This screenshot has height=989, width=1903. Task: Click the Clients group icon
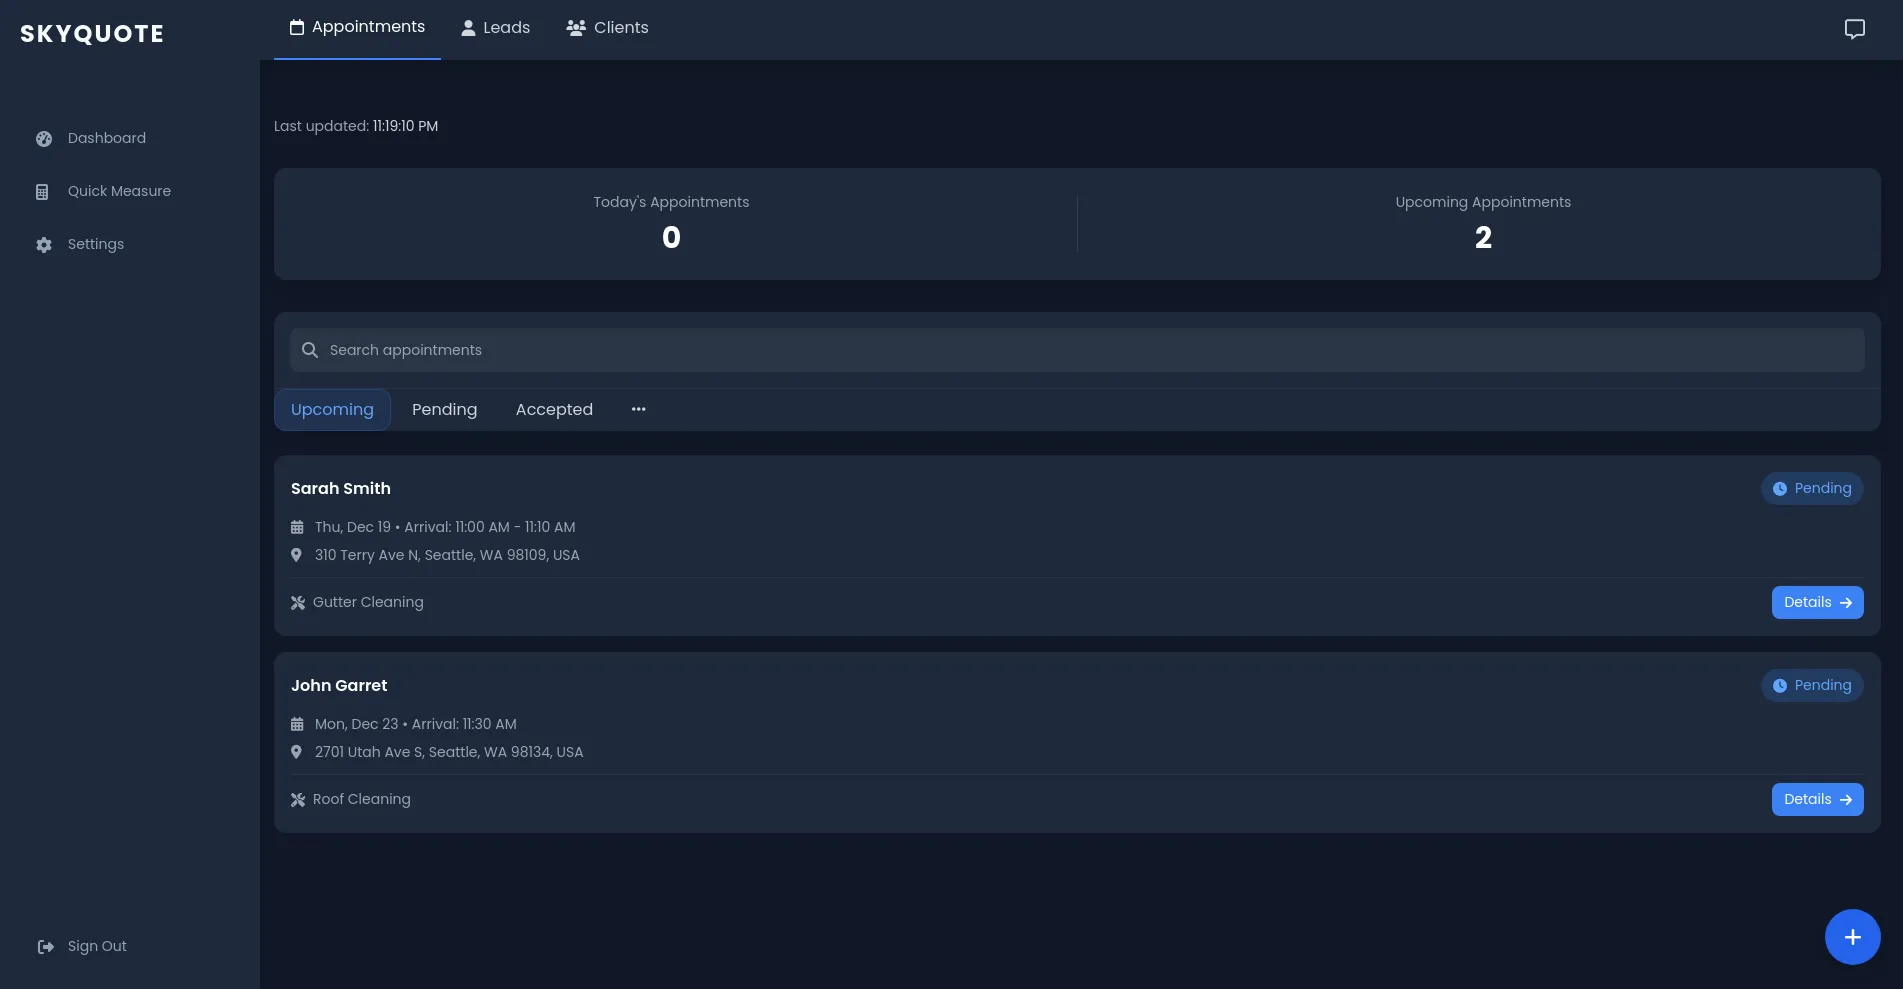pyautogui.click(x=576, y=28)
